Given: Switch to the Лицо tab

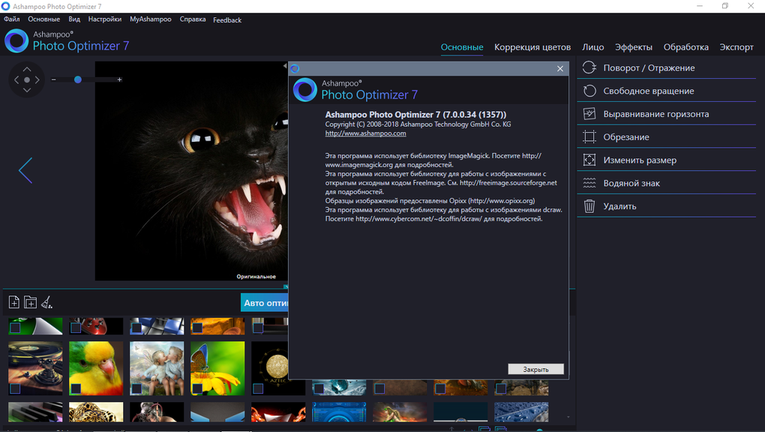Looking at the screenshot, I should click(593, 47).
